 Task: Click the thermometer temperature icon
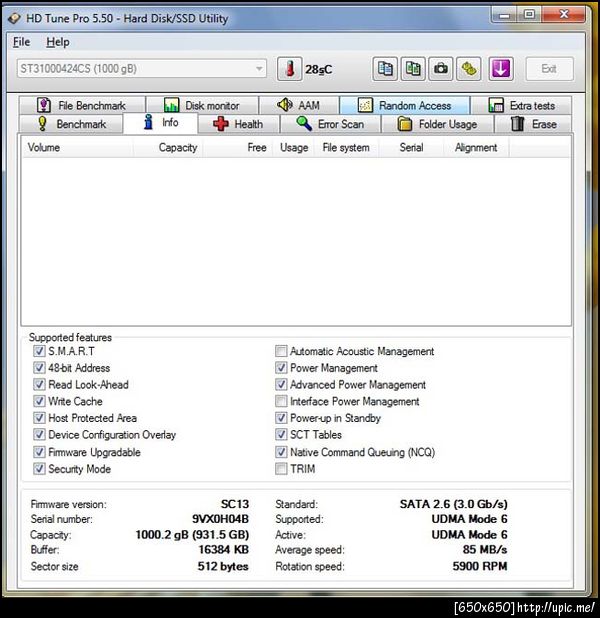click(290, 69)
